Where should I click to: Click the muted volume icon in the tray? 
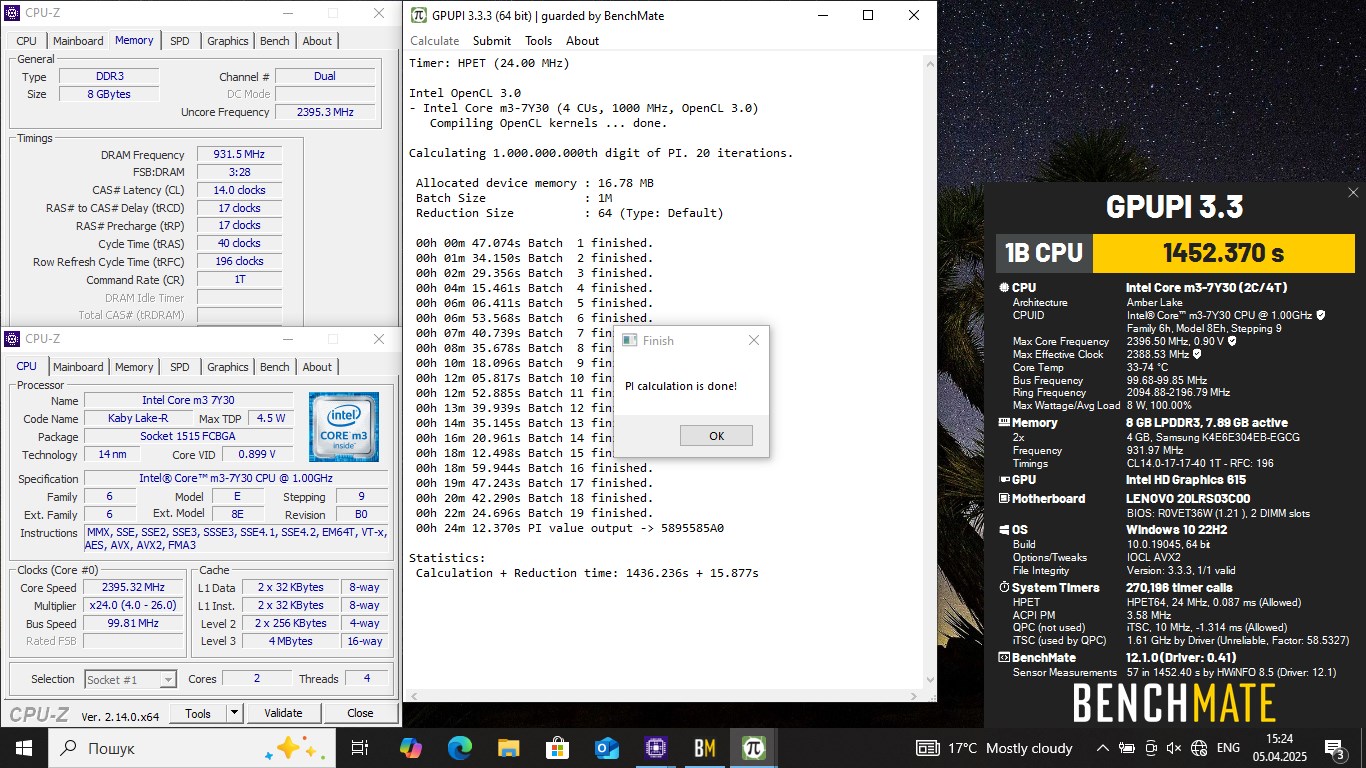coord(1174,748)
